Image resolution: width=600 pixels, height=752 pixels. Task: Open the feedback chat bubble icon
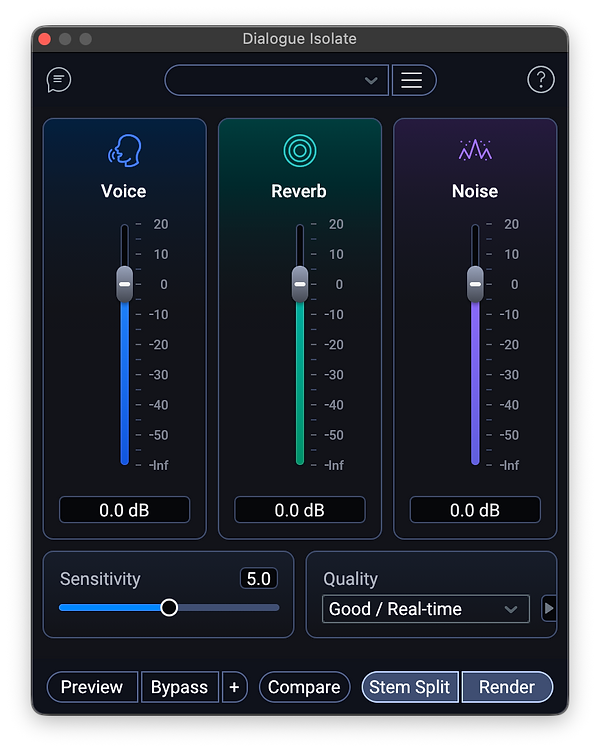(x=59, y=80)
